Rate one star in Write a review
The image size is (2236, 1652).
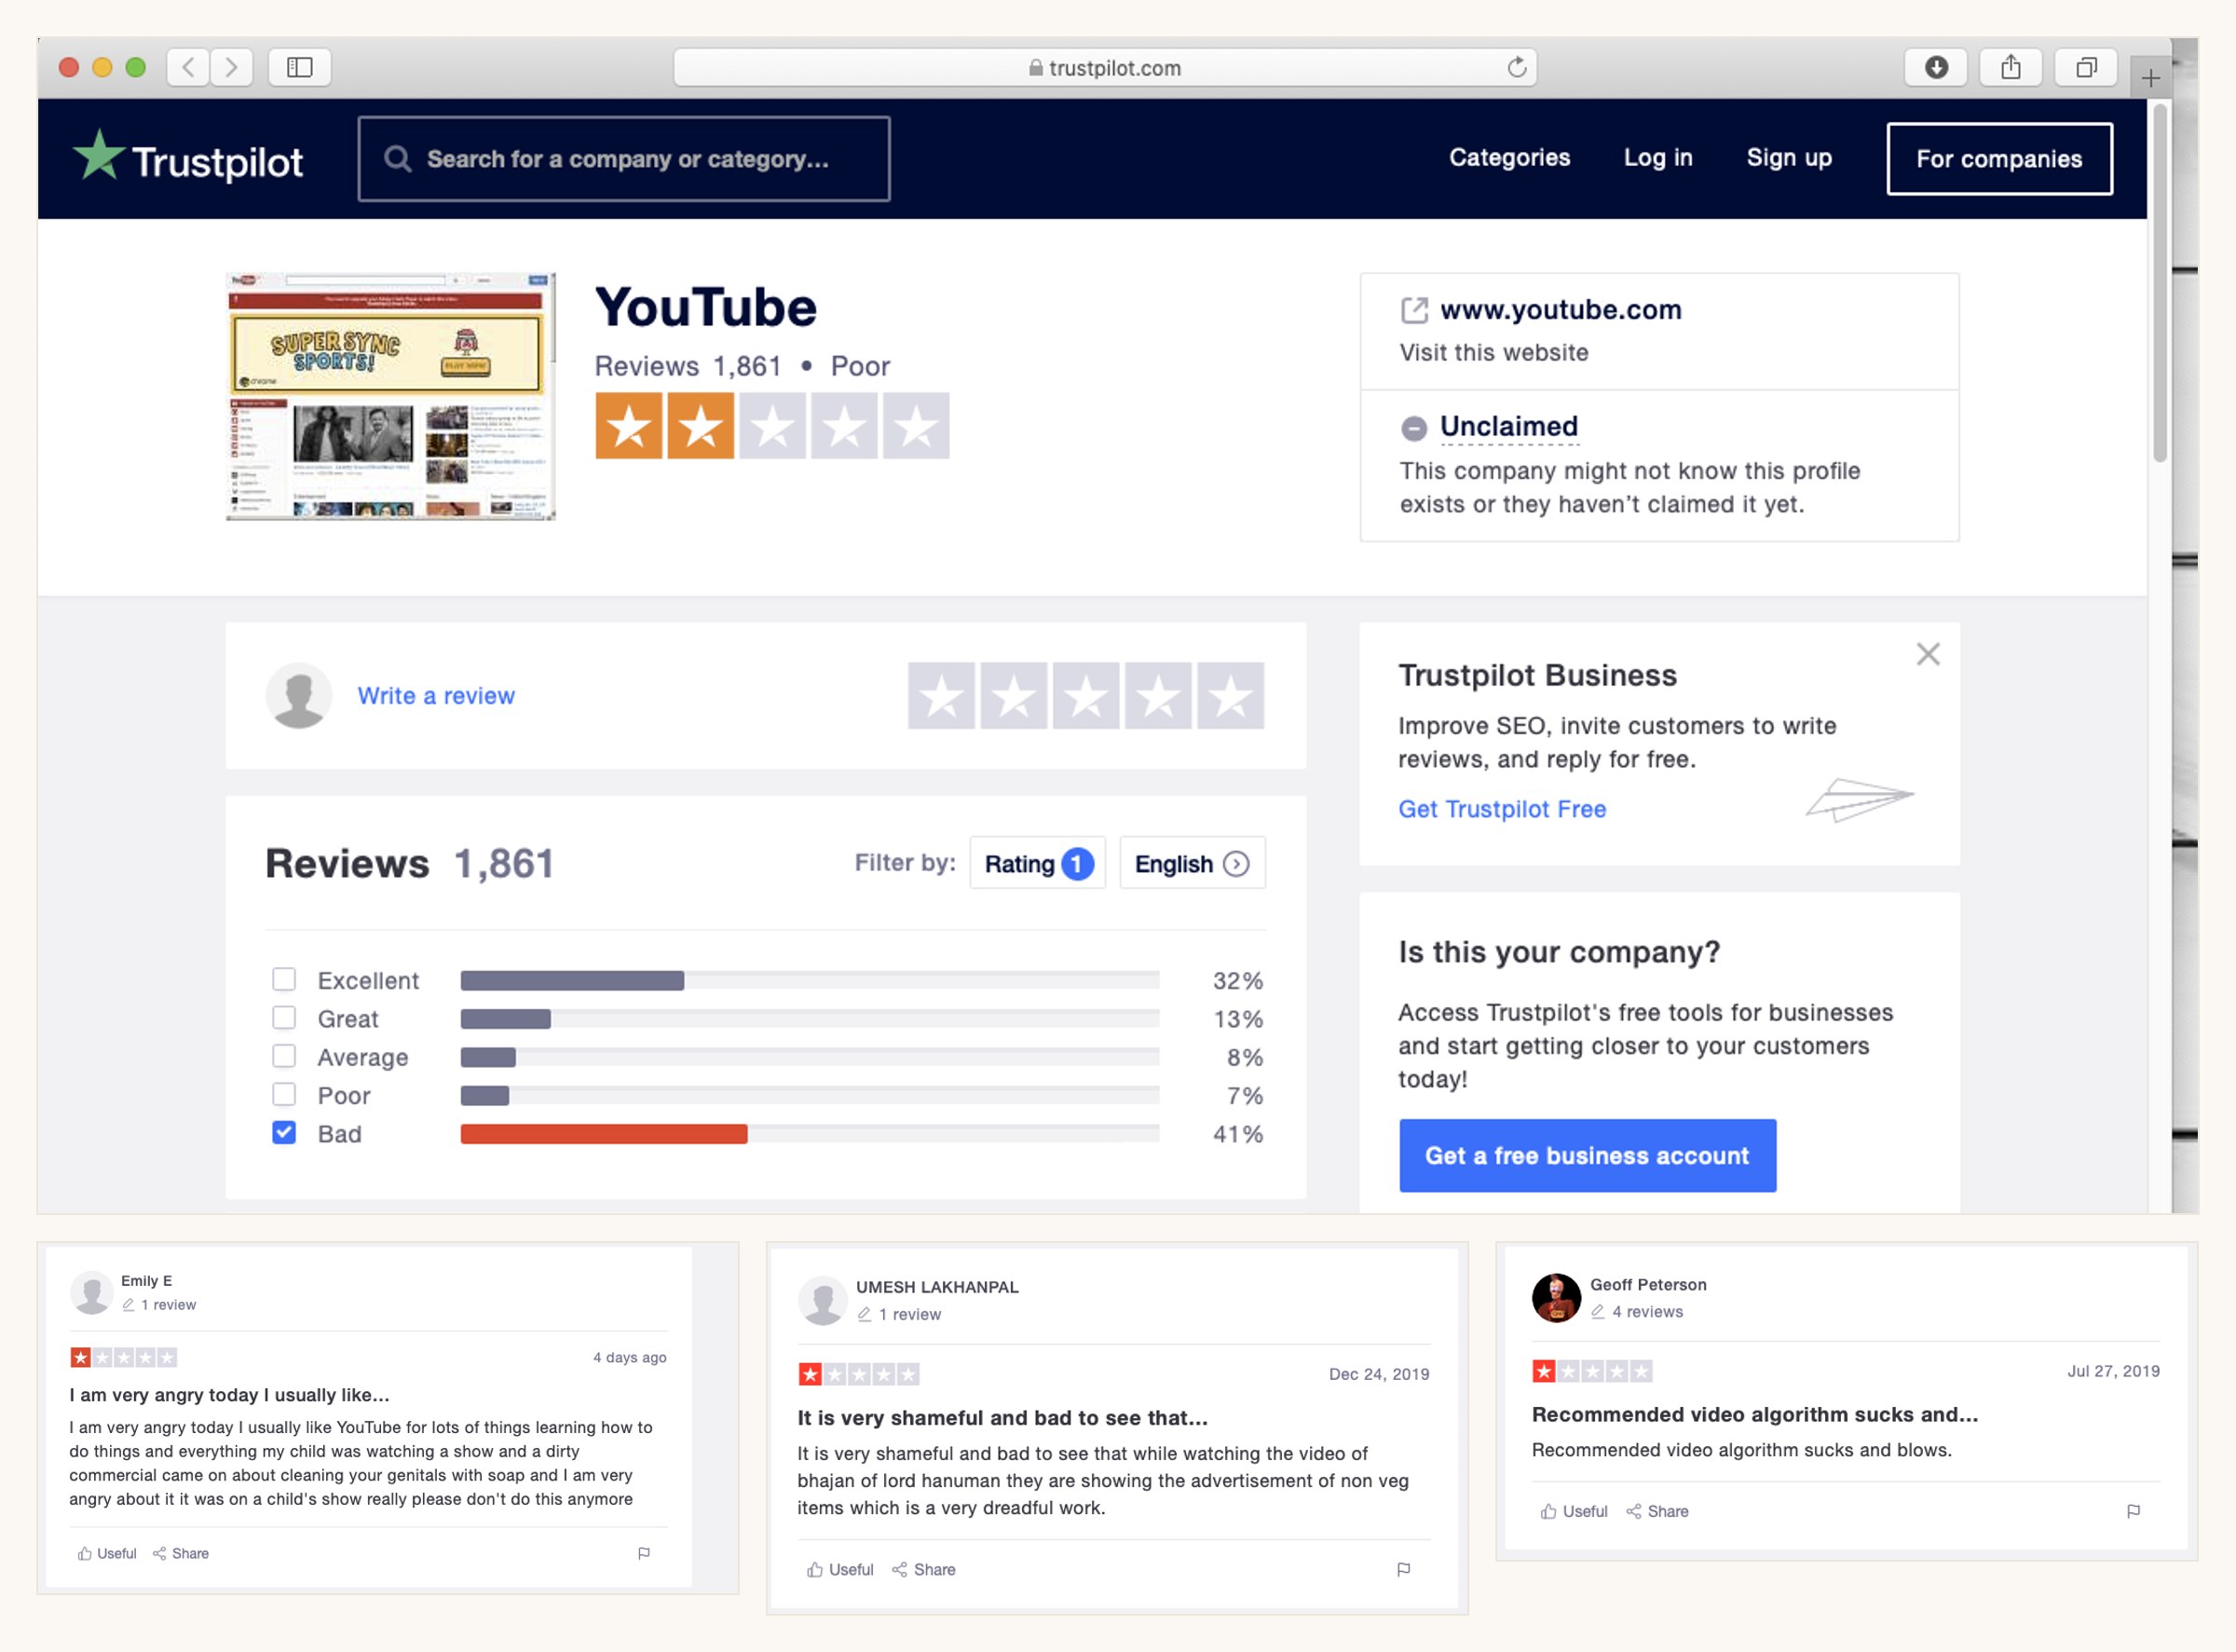point(941,695)
